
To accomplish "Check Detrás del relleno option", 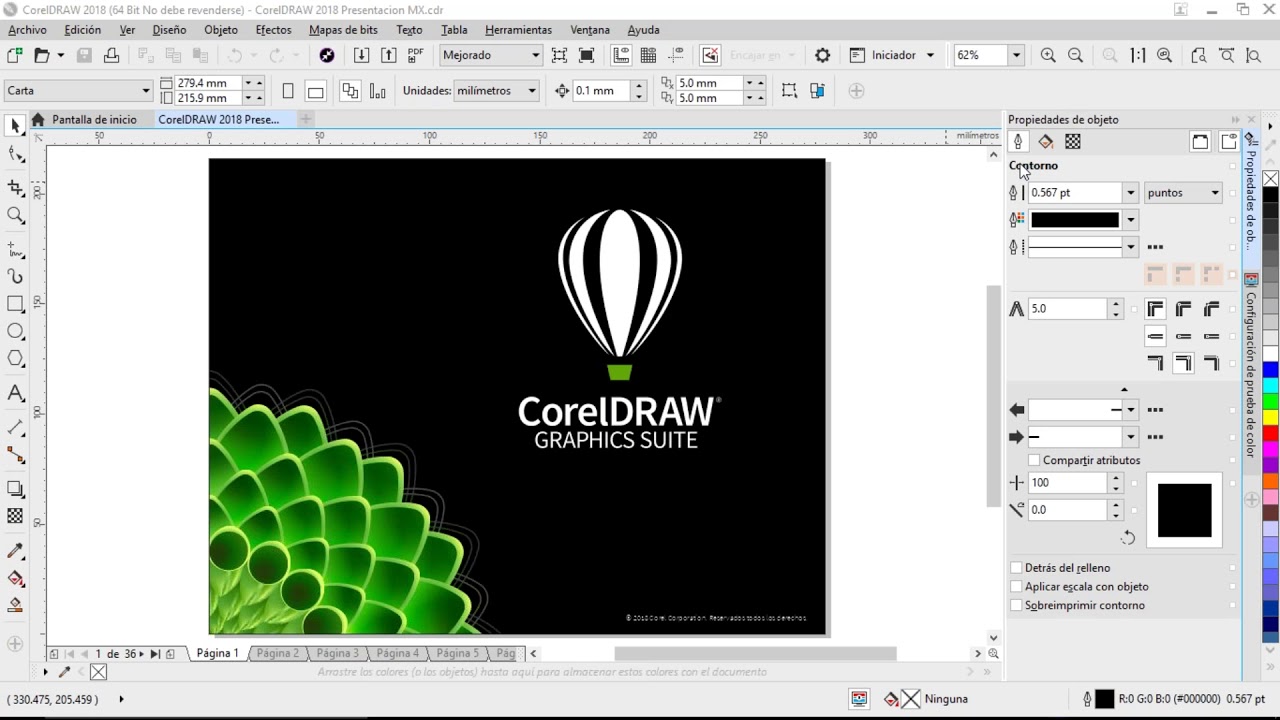I will click(1016, 568).
